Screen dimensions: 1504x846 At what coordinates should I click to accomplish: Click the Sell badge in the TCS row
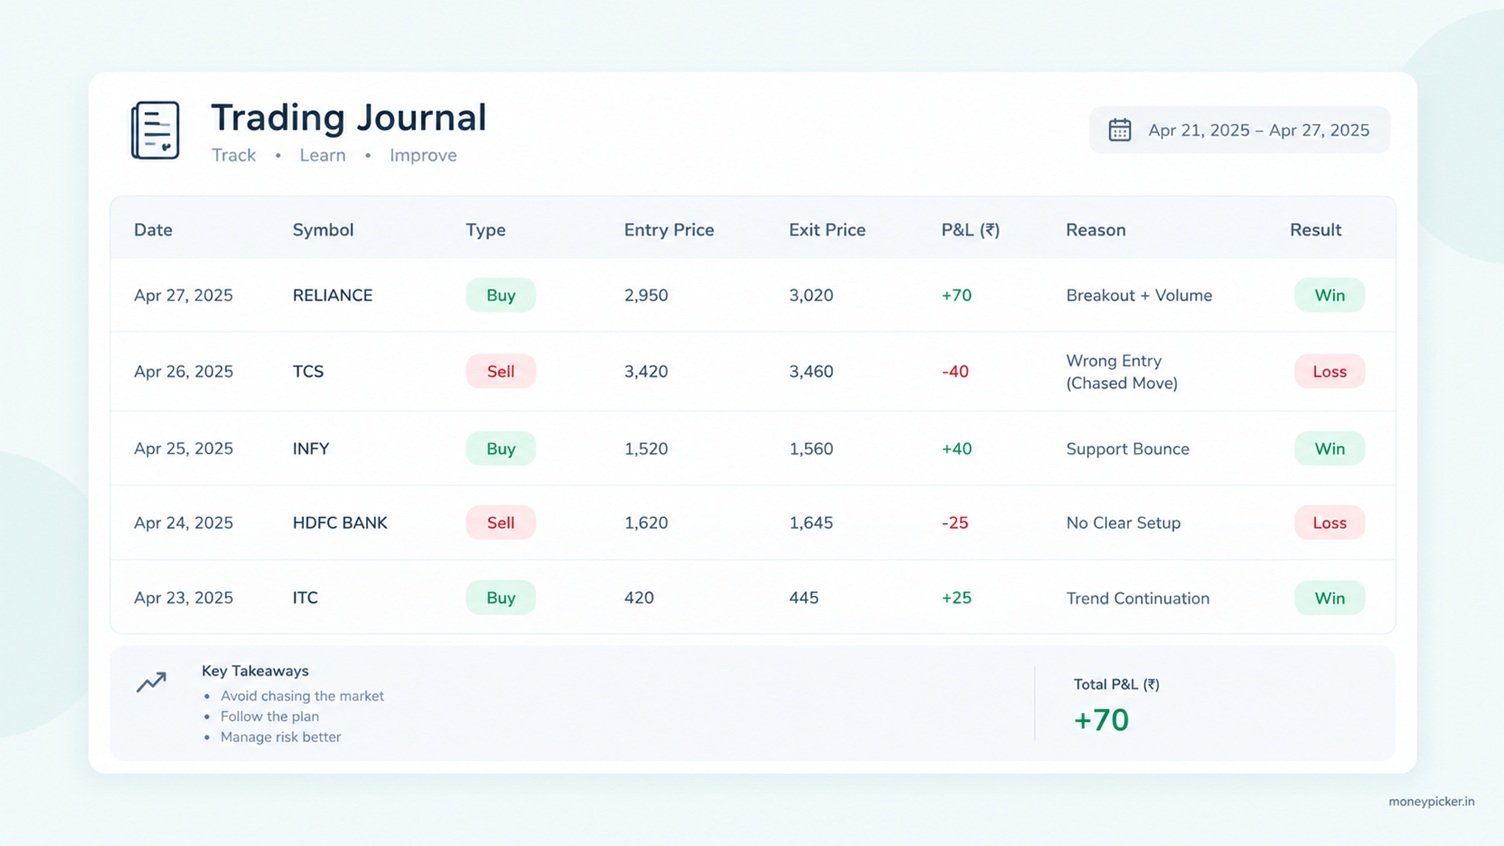501,371
